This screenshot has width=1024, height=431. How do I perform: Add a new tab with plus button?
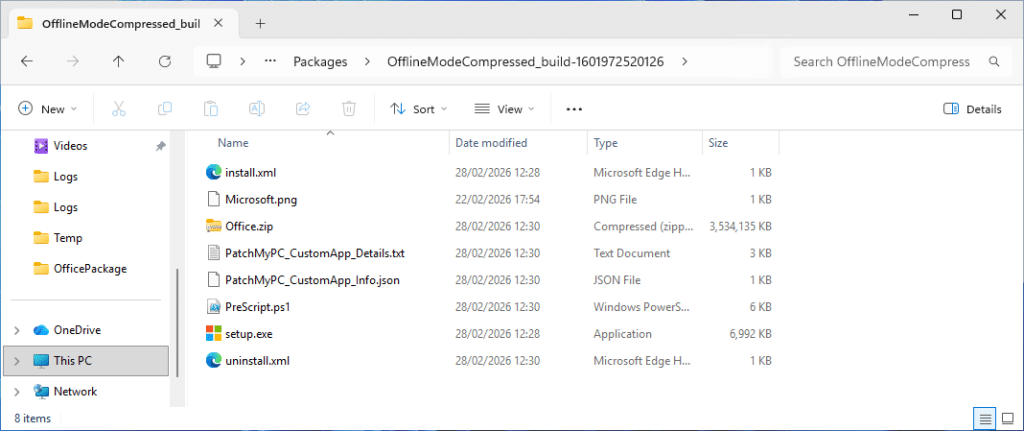click(x=260, y=23)
